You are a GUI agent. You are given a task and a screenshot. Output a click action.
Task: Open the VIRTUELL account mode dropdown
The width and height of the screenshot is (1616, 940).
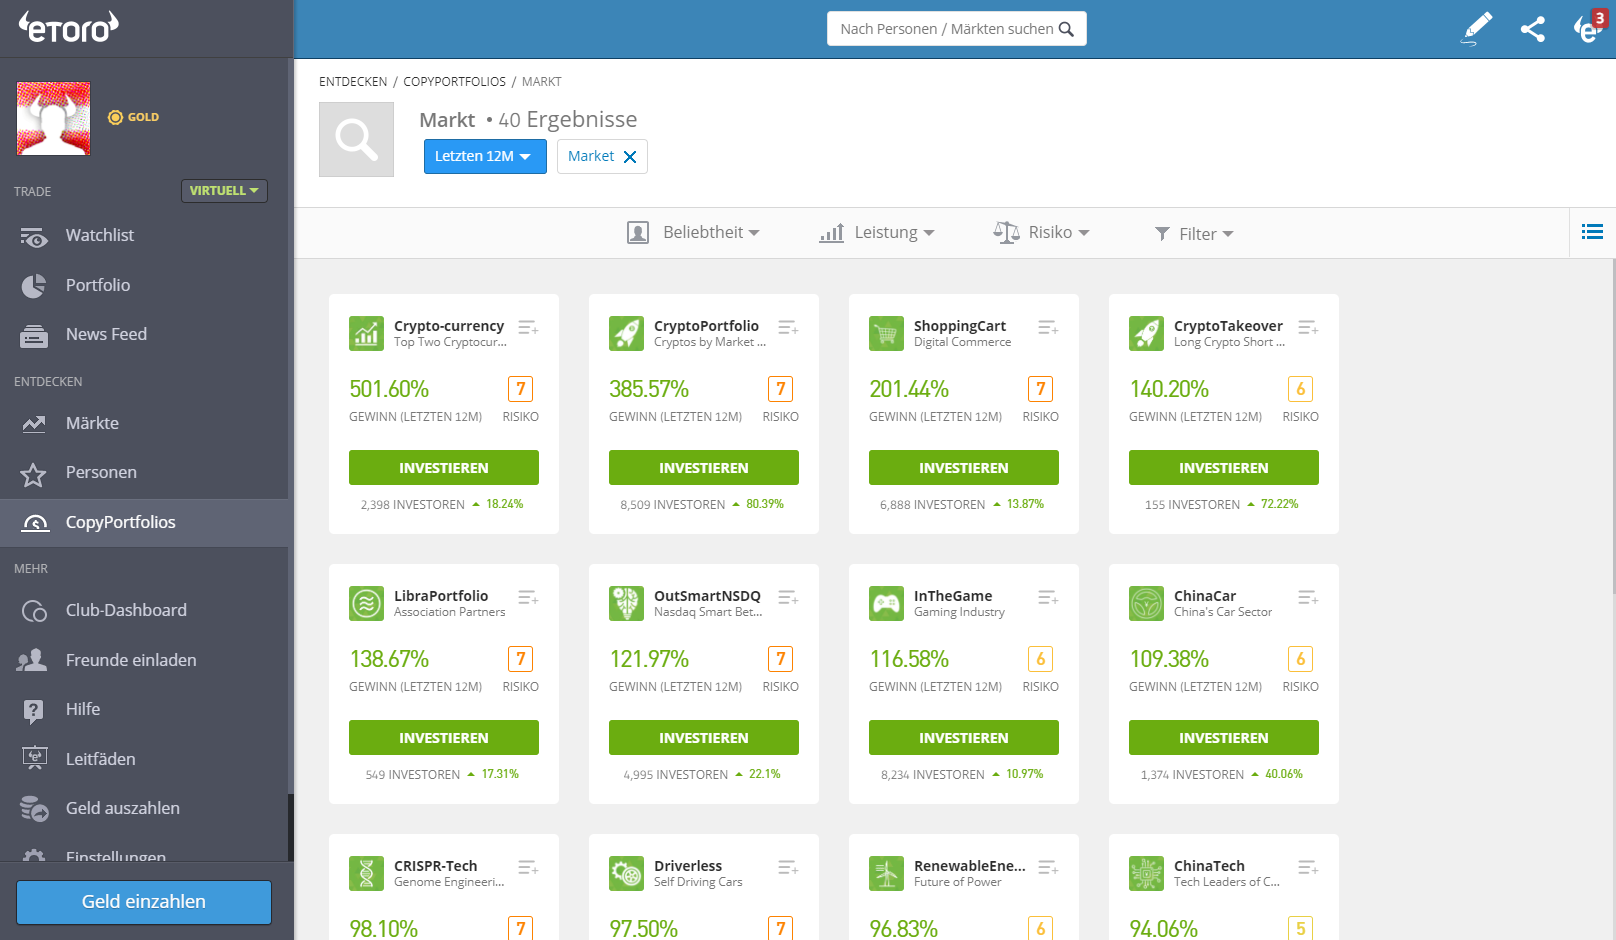[x=224, y=190]
